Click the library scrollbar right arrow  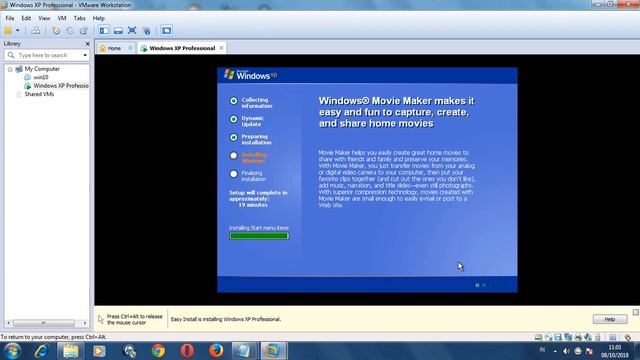pyautogui.click(x=84, y=323)
